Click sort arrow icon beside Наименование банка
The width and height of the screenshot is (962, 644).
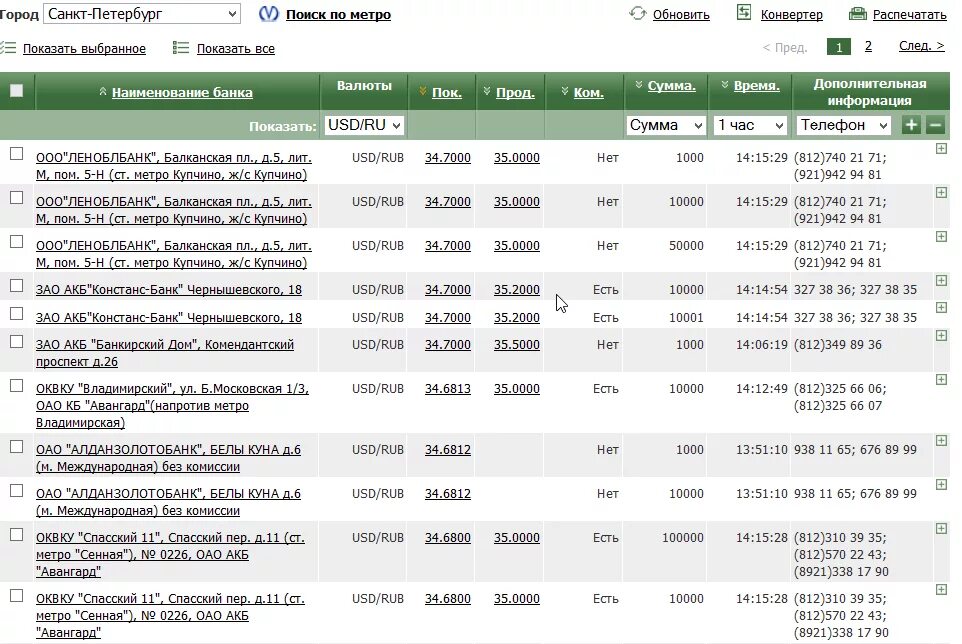coord(102,91)
